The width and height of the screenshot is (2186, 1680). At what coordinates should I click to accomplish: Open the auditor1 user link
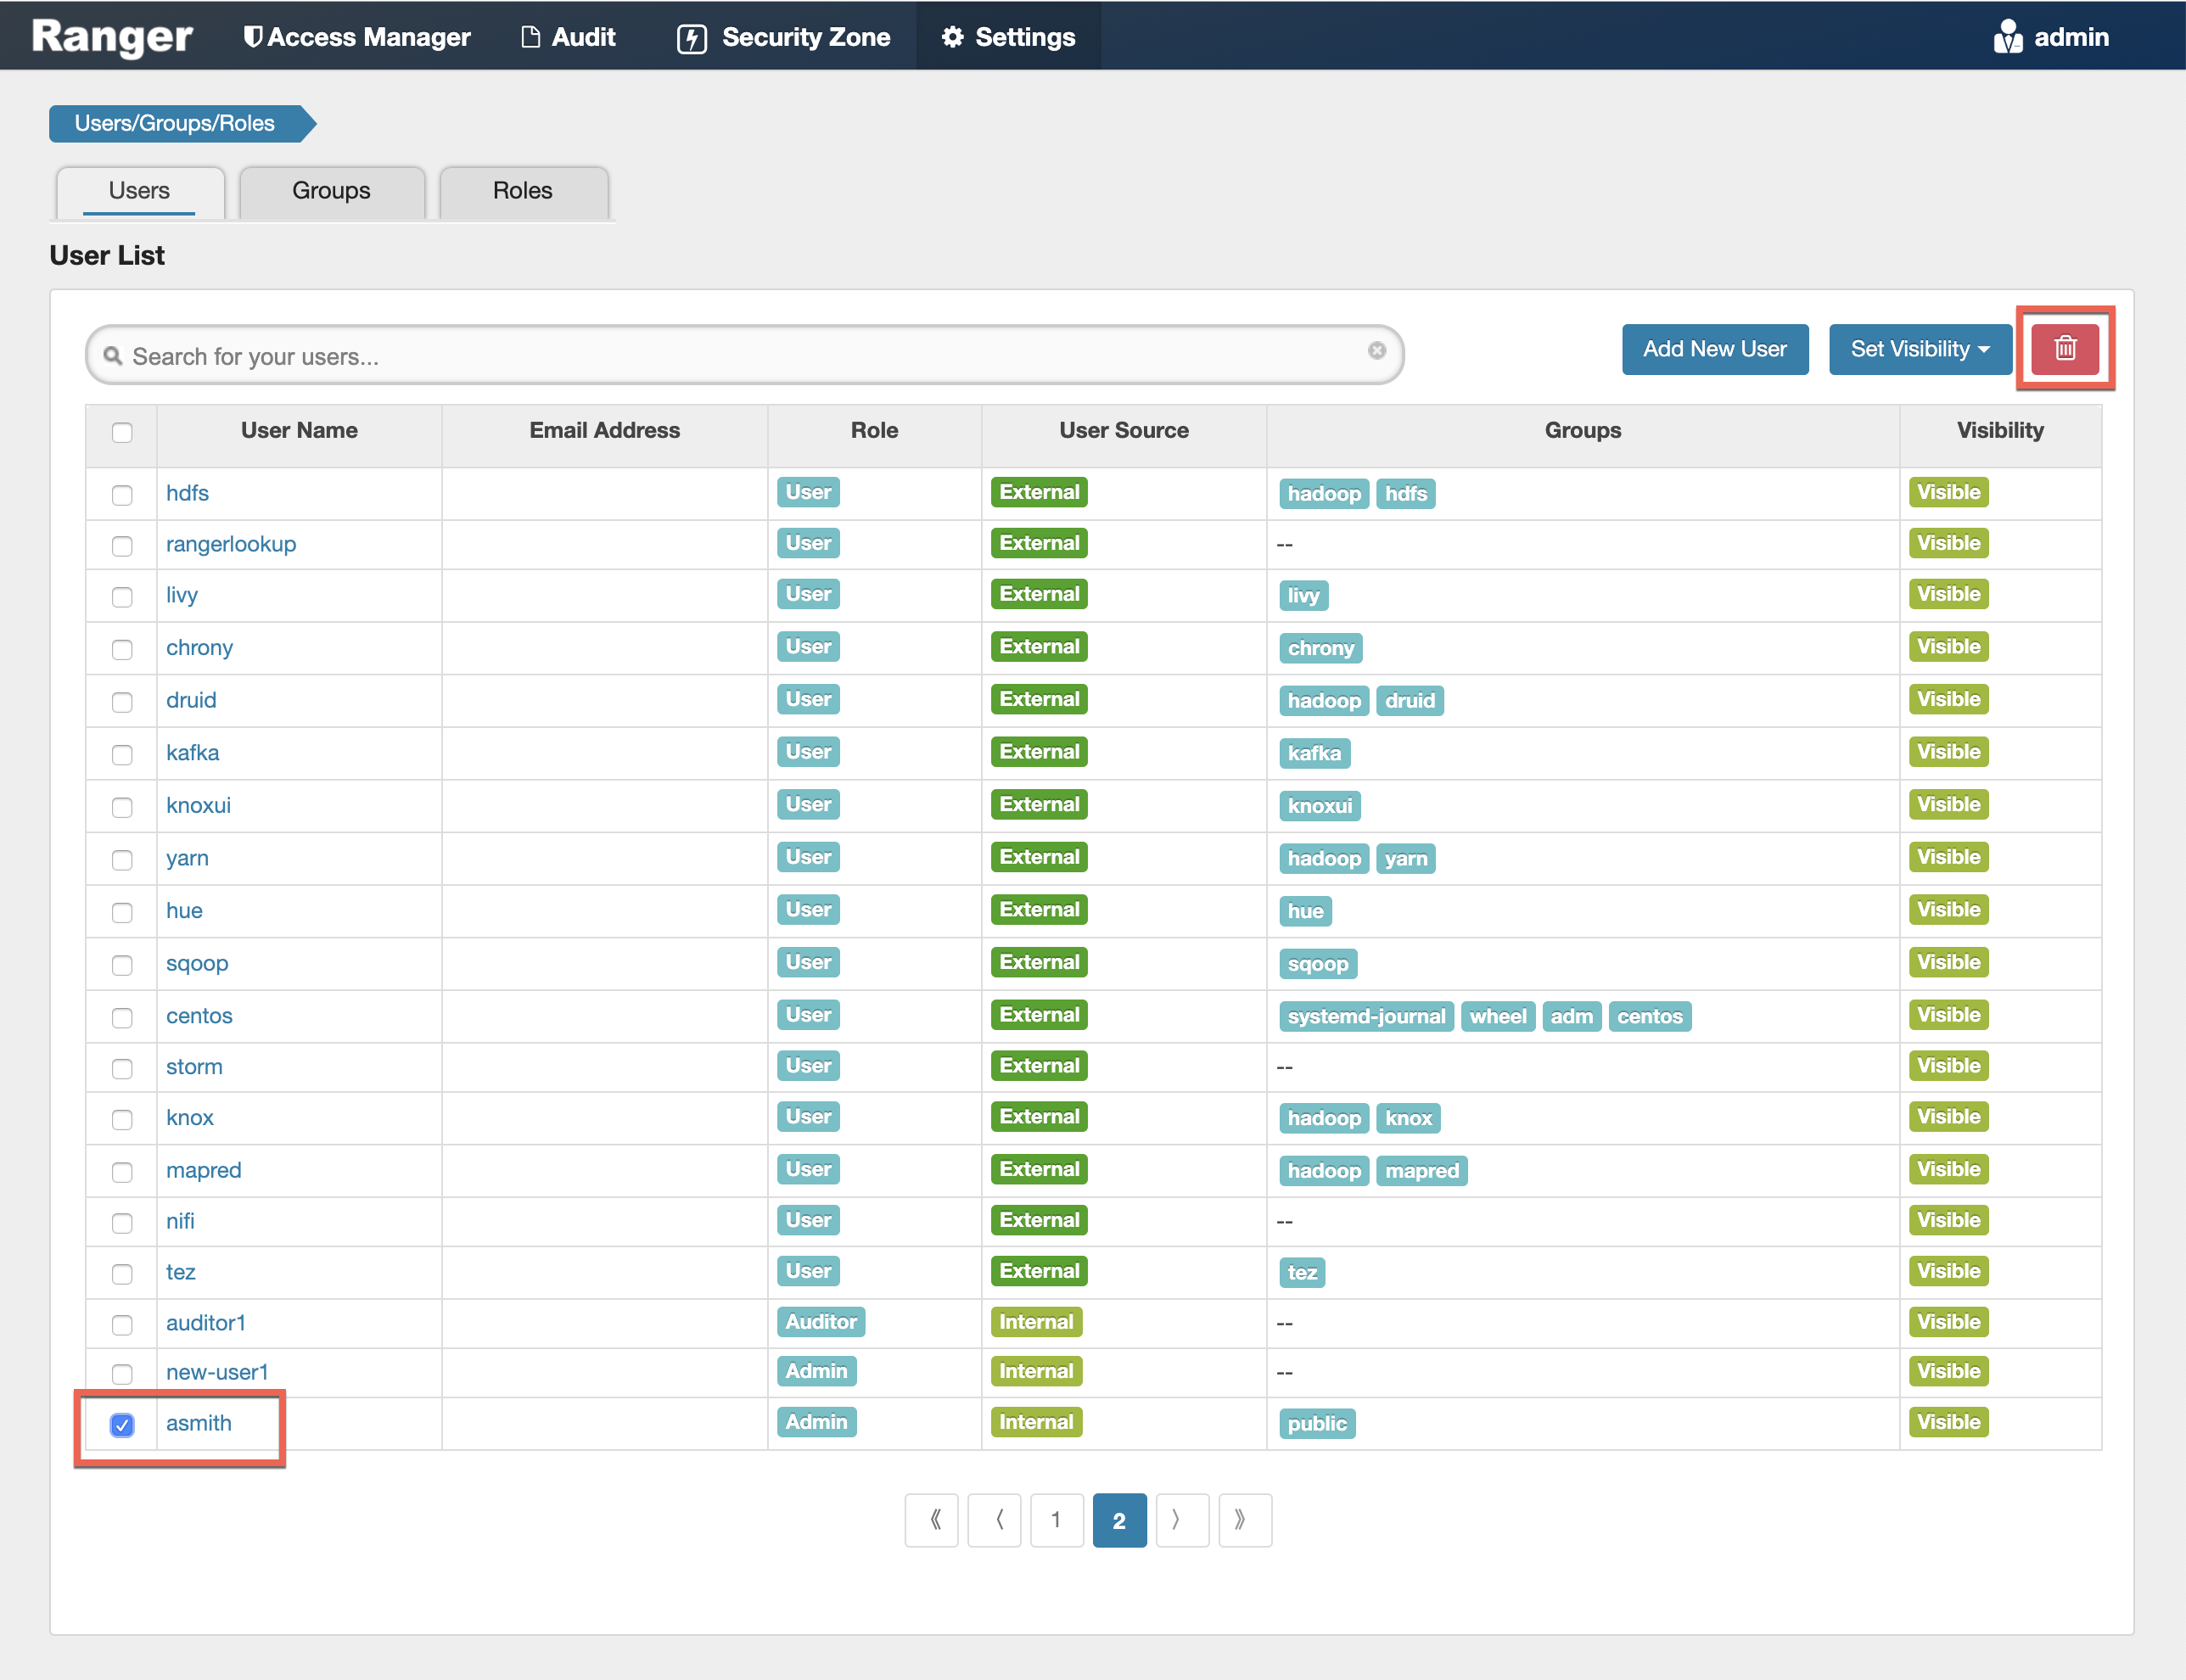tap(205, 1322)
